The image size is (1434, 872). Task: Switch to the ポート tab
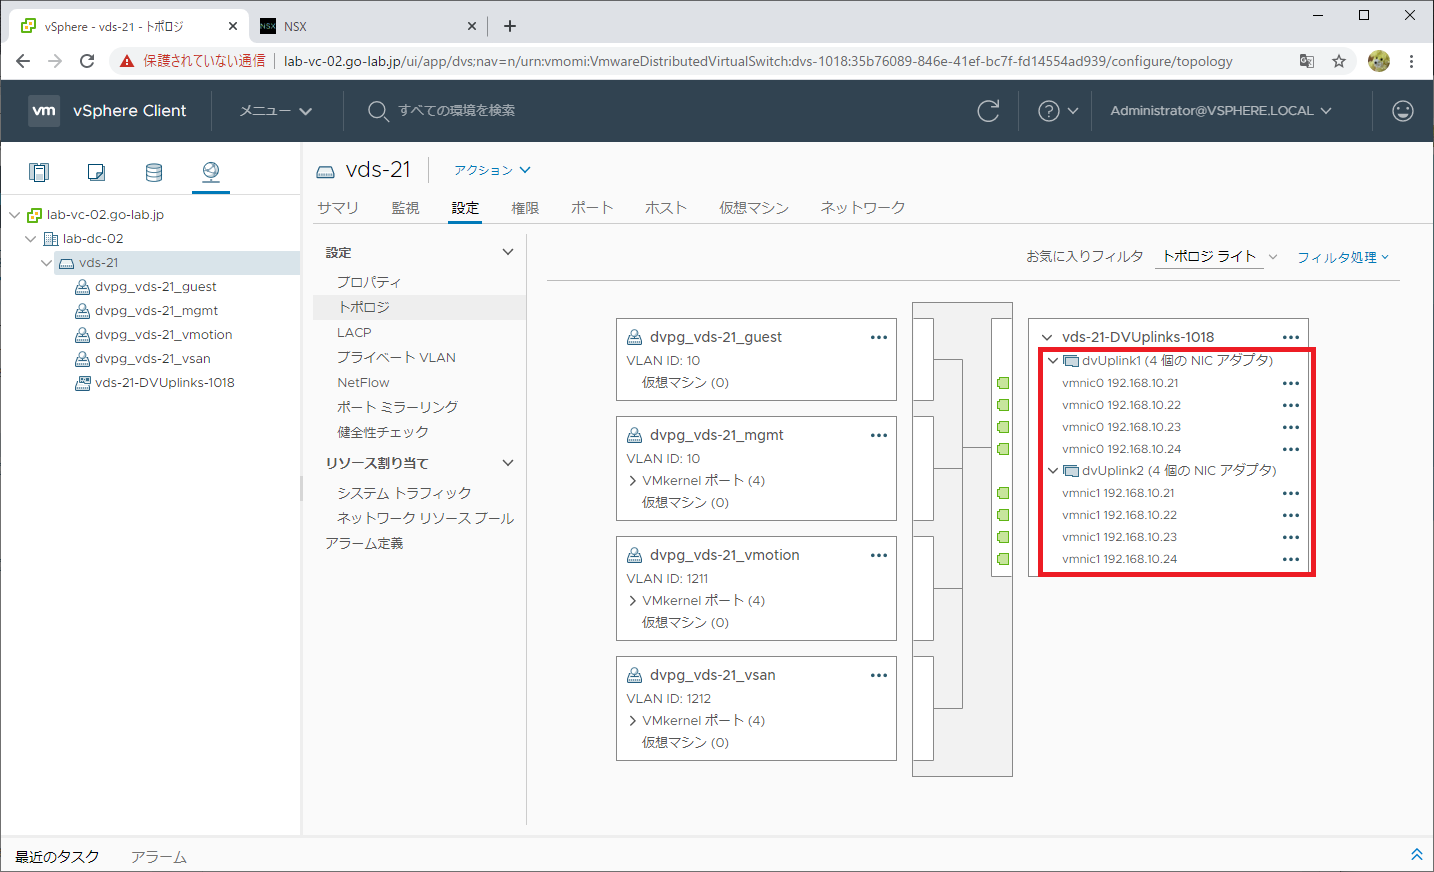592,208
